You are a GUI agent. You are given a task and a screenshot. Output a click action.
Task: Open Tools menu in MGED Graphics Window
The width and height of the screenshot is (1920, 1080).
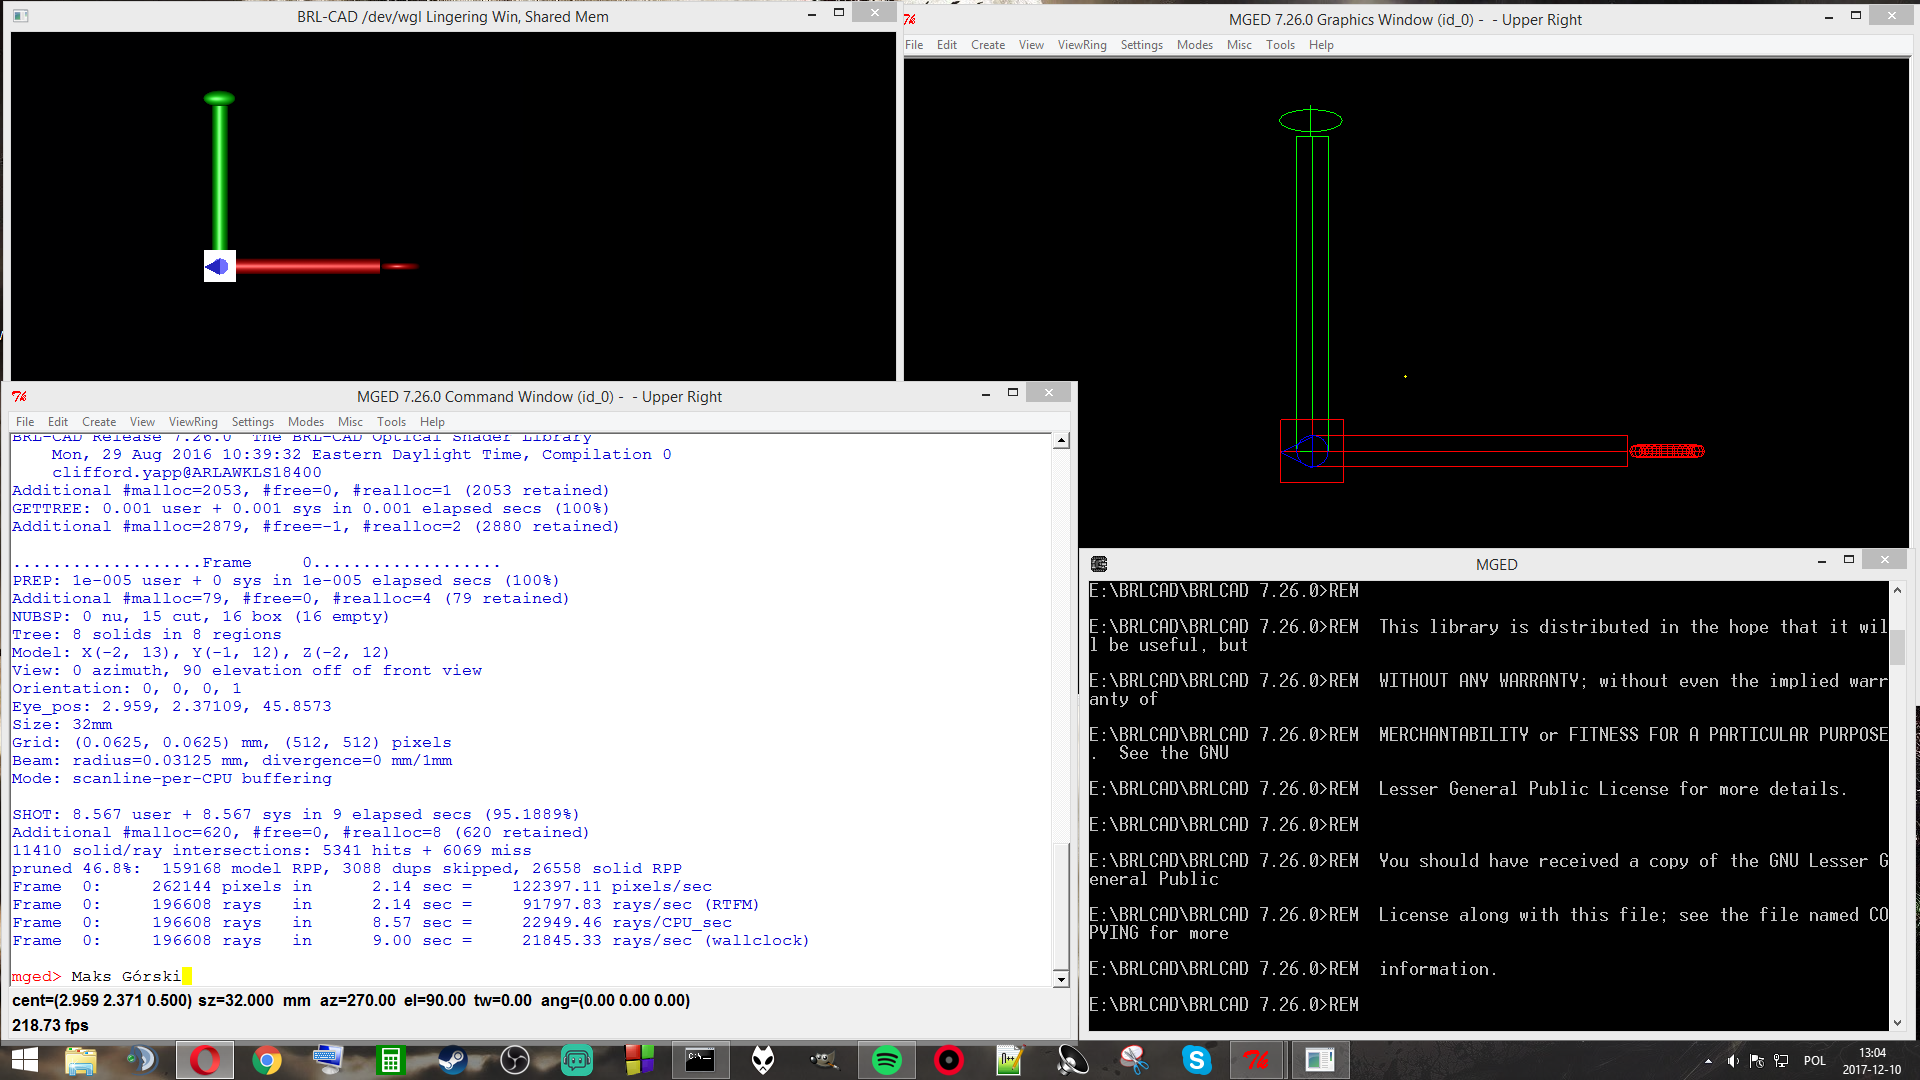pos(1280,45)
